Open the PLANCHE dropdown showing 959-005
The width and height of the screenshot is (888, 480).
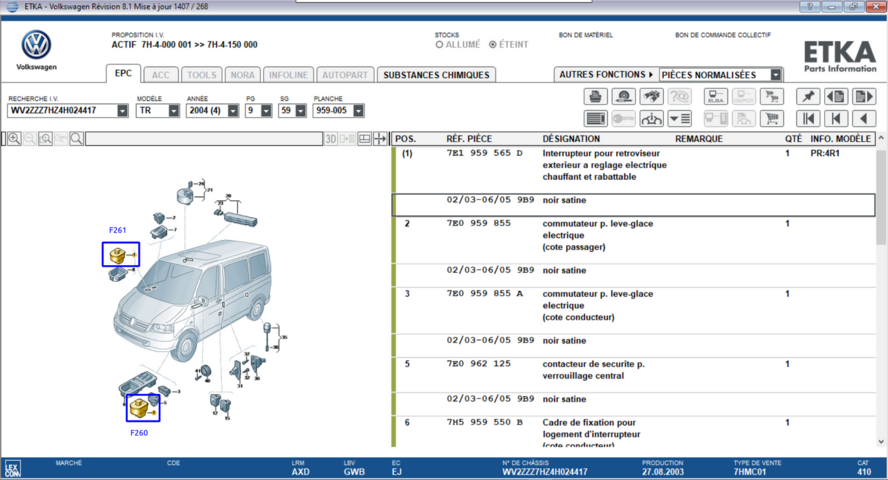pos(358,111)
